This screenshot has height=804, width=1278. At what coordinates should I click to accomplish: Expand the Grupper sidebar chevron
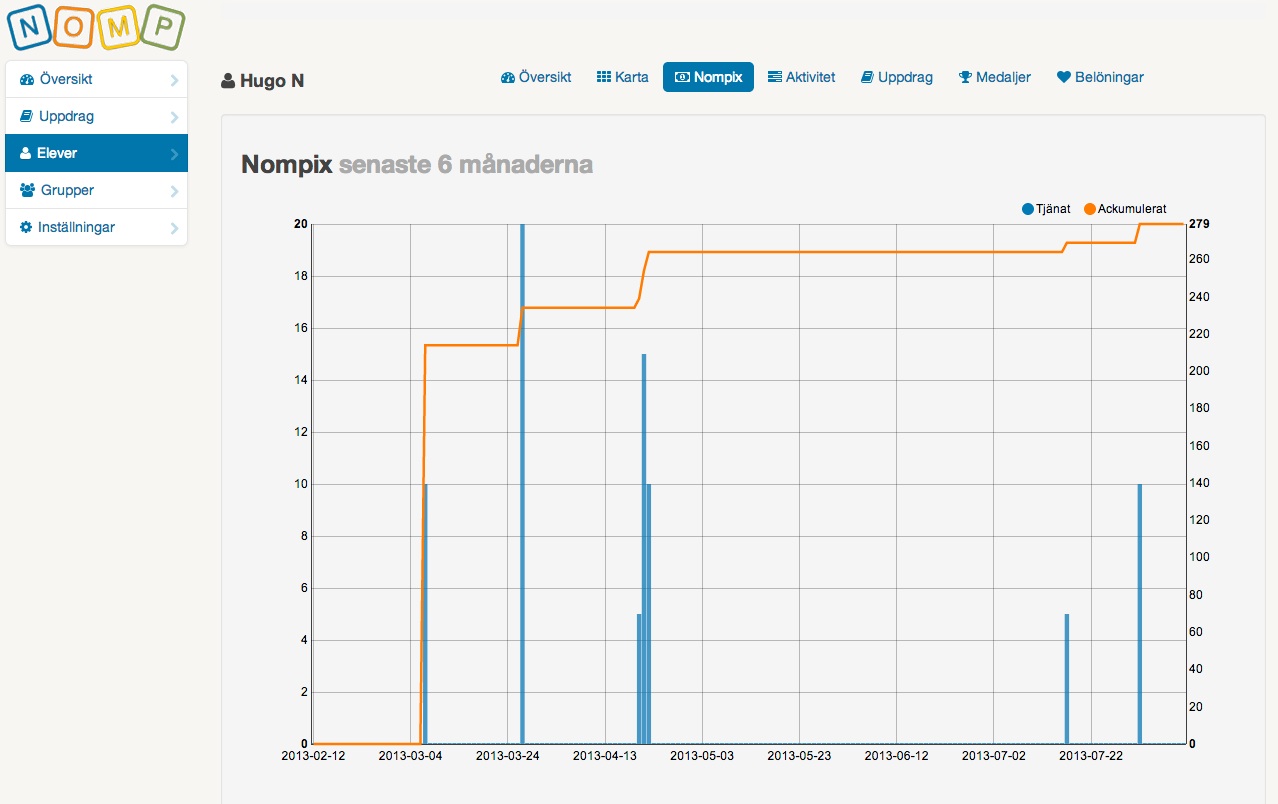177,190
